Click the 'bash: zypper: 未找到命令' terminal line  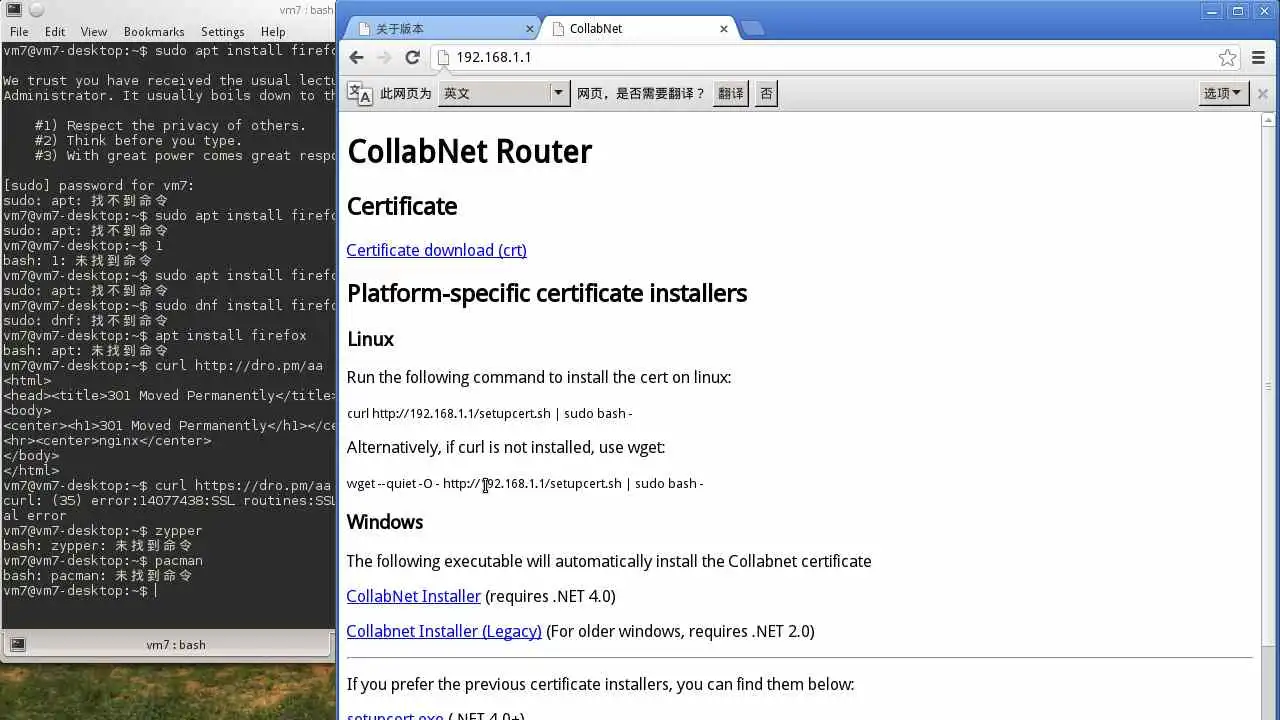tap(98, 546)
